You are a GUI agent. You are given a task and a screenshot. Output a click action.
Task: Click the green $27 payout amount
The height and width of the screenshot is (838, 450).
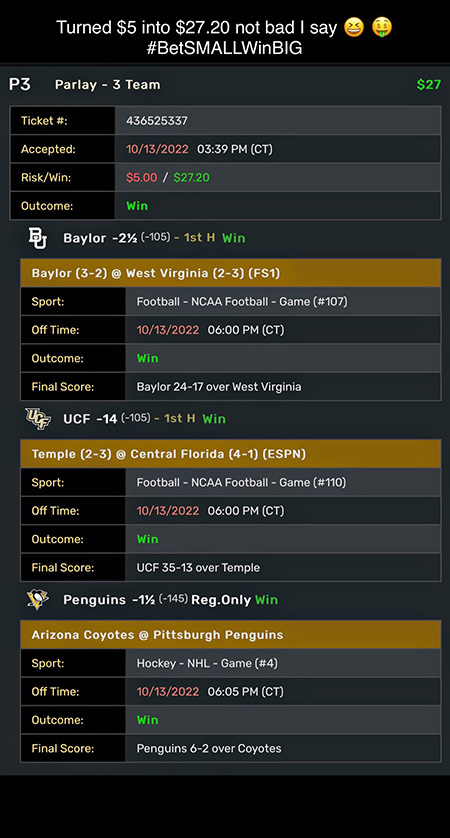coord(429,84)
